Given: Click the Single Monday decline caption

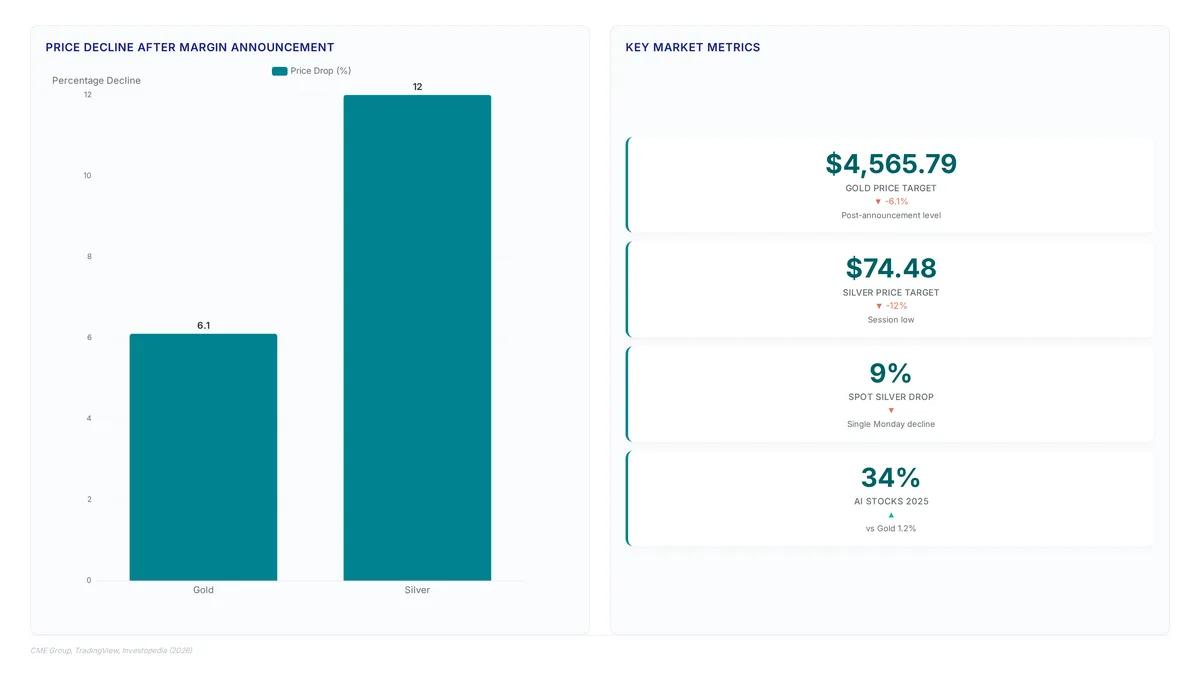Looking at the screenshot, I should [891, 424].
